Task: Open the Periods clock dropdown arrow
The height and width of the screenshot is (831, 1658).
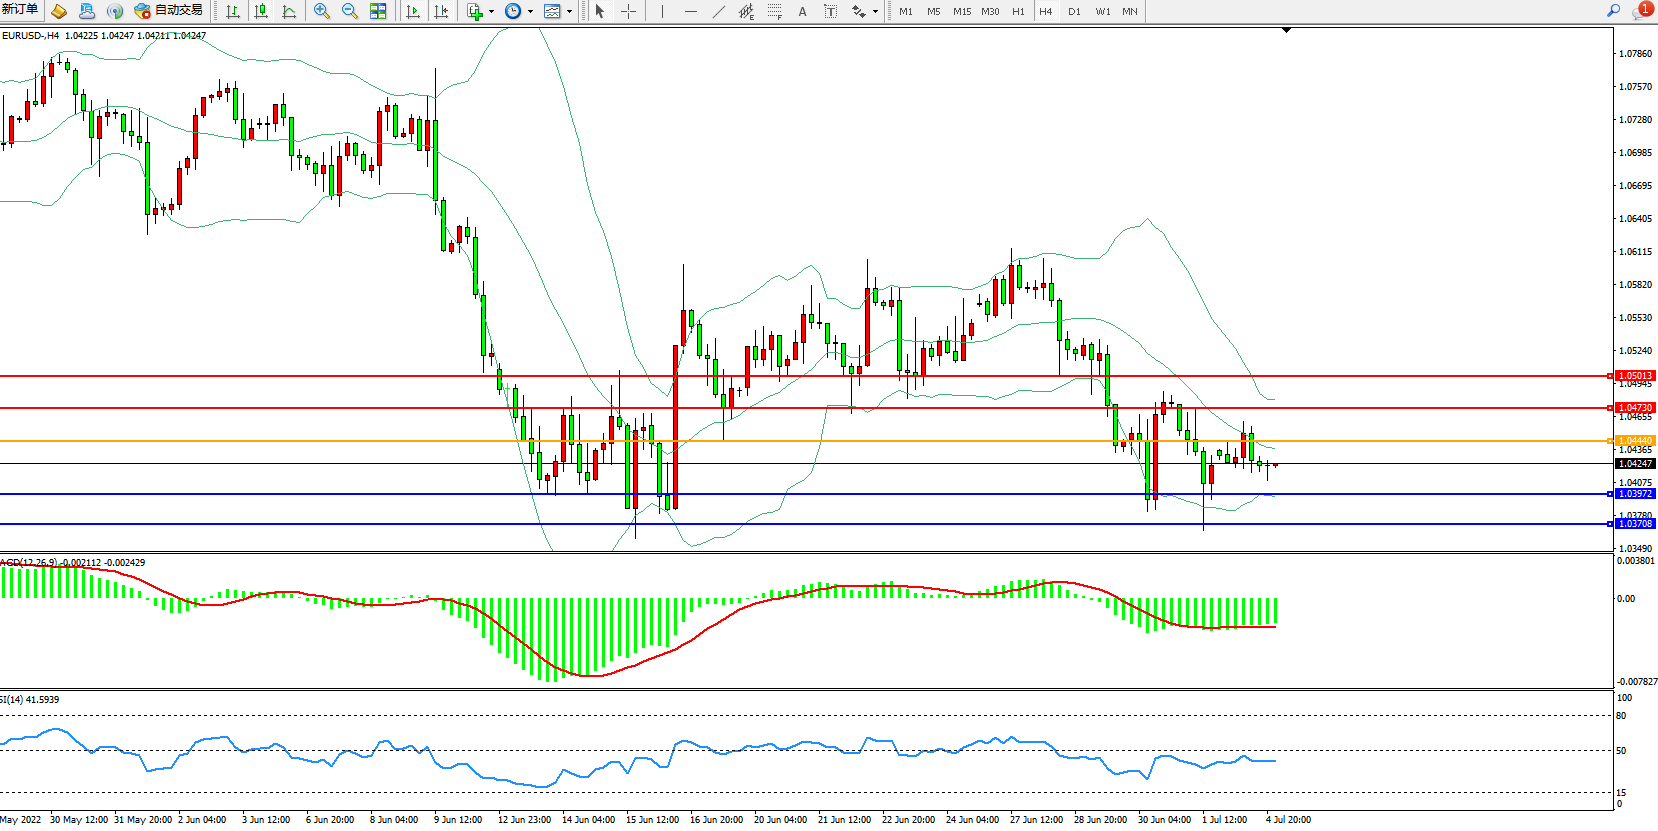Action: 530,12
